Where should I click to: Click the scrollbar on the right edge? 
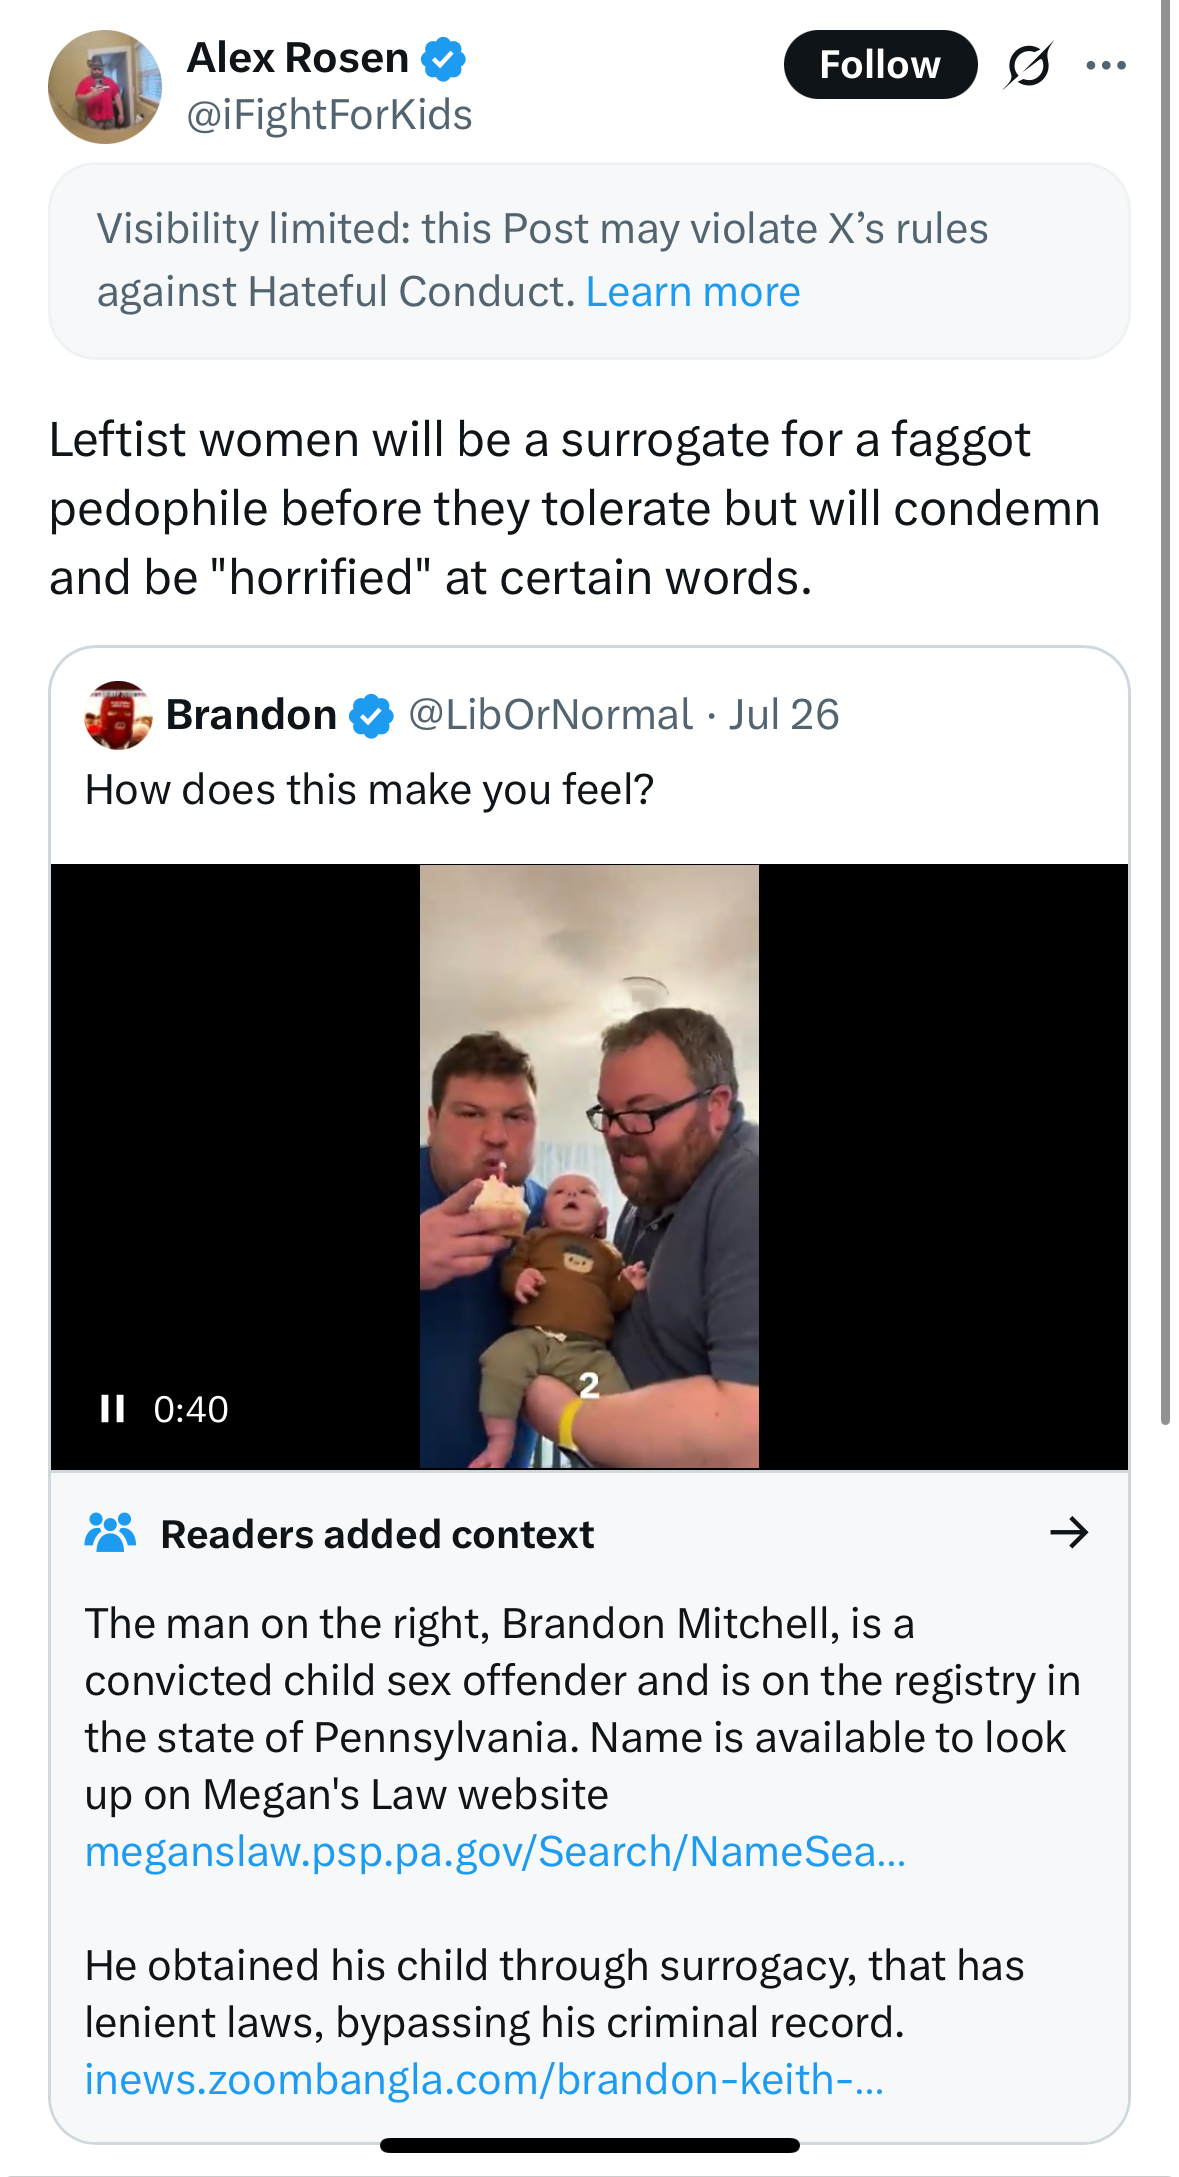1165,700
